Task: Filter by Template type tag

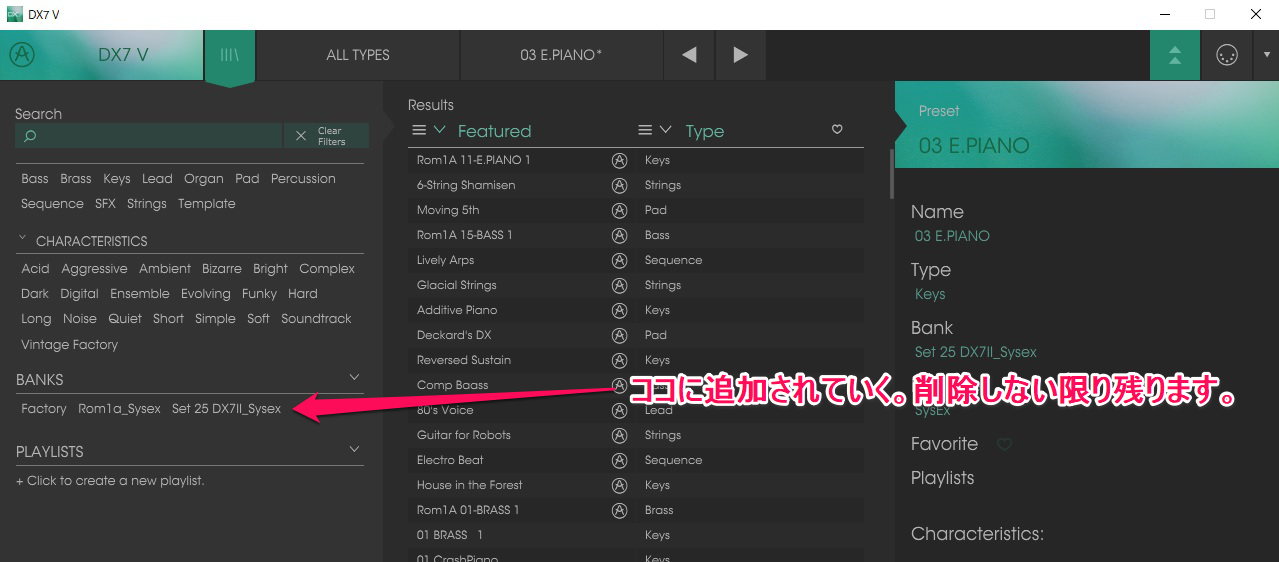Action: [207, 204]
